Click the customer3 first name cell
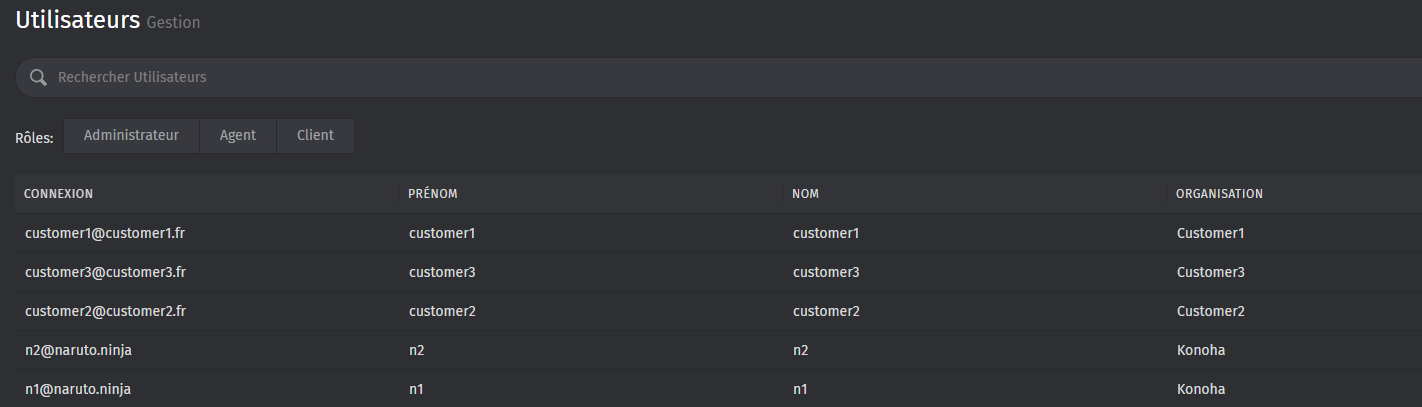The width and height of the screenshot is (1422, 407). 442,272
